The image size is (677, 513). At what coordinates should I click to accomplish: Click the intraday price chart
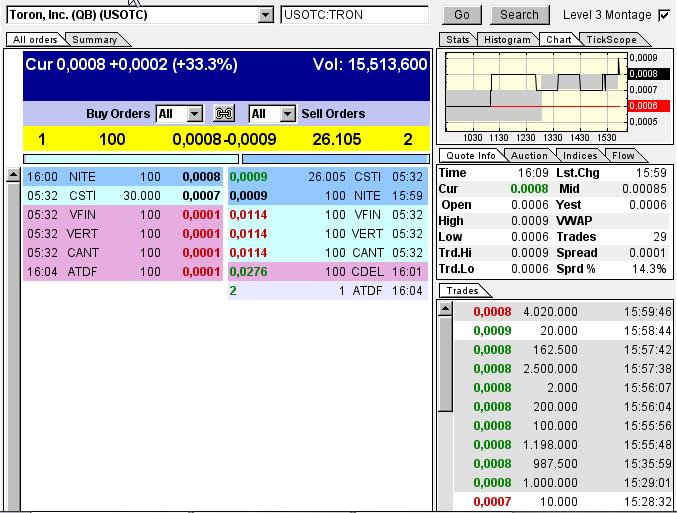[x=536, y=92]
